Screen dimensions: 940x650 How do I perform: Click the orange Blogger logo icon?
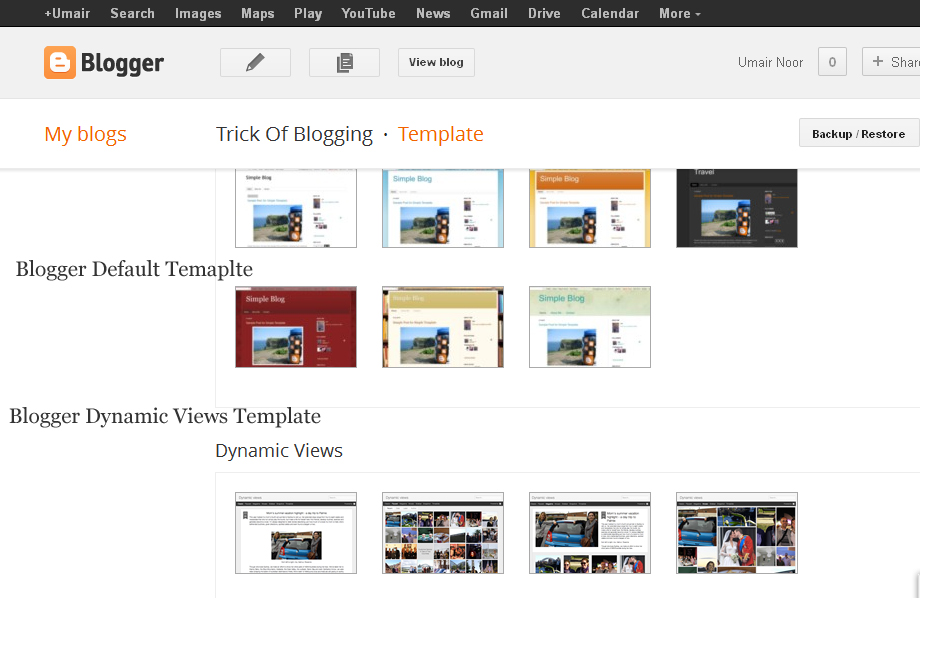coord(60,62)
